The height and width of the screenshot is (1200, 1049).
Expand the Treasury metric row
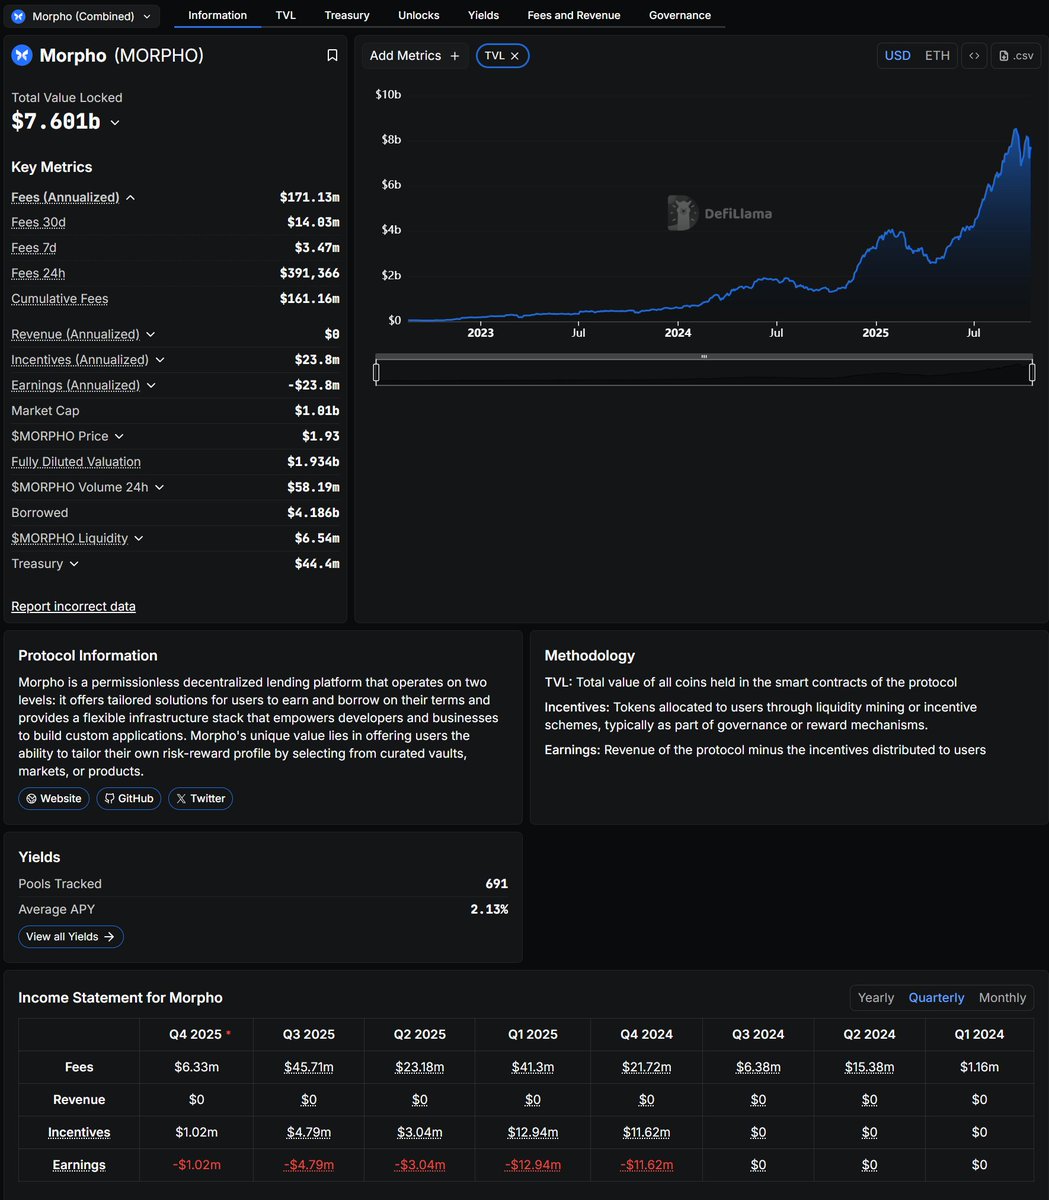click(x=74, y=564)
